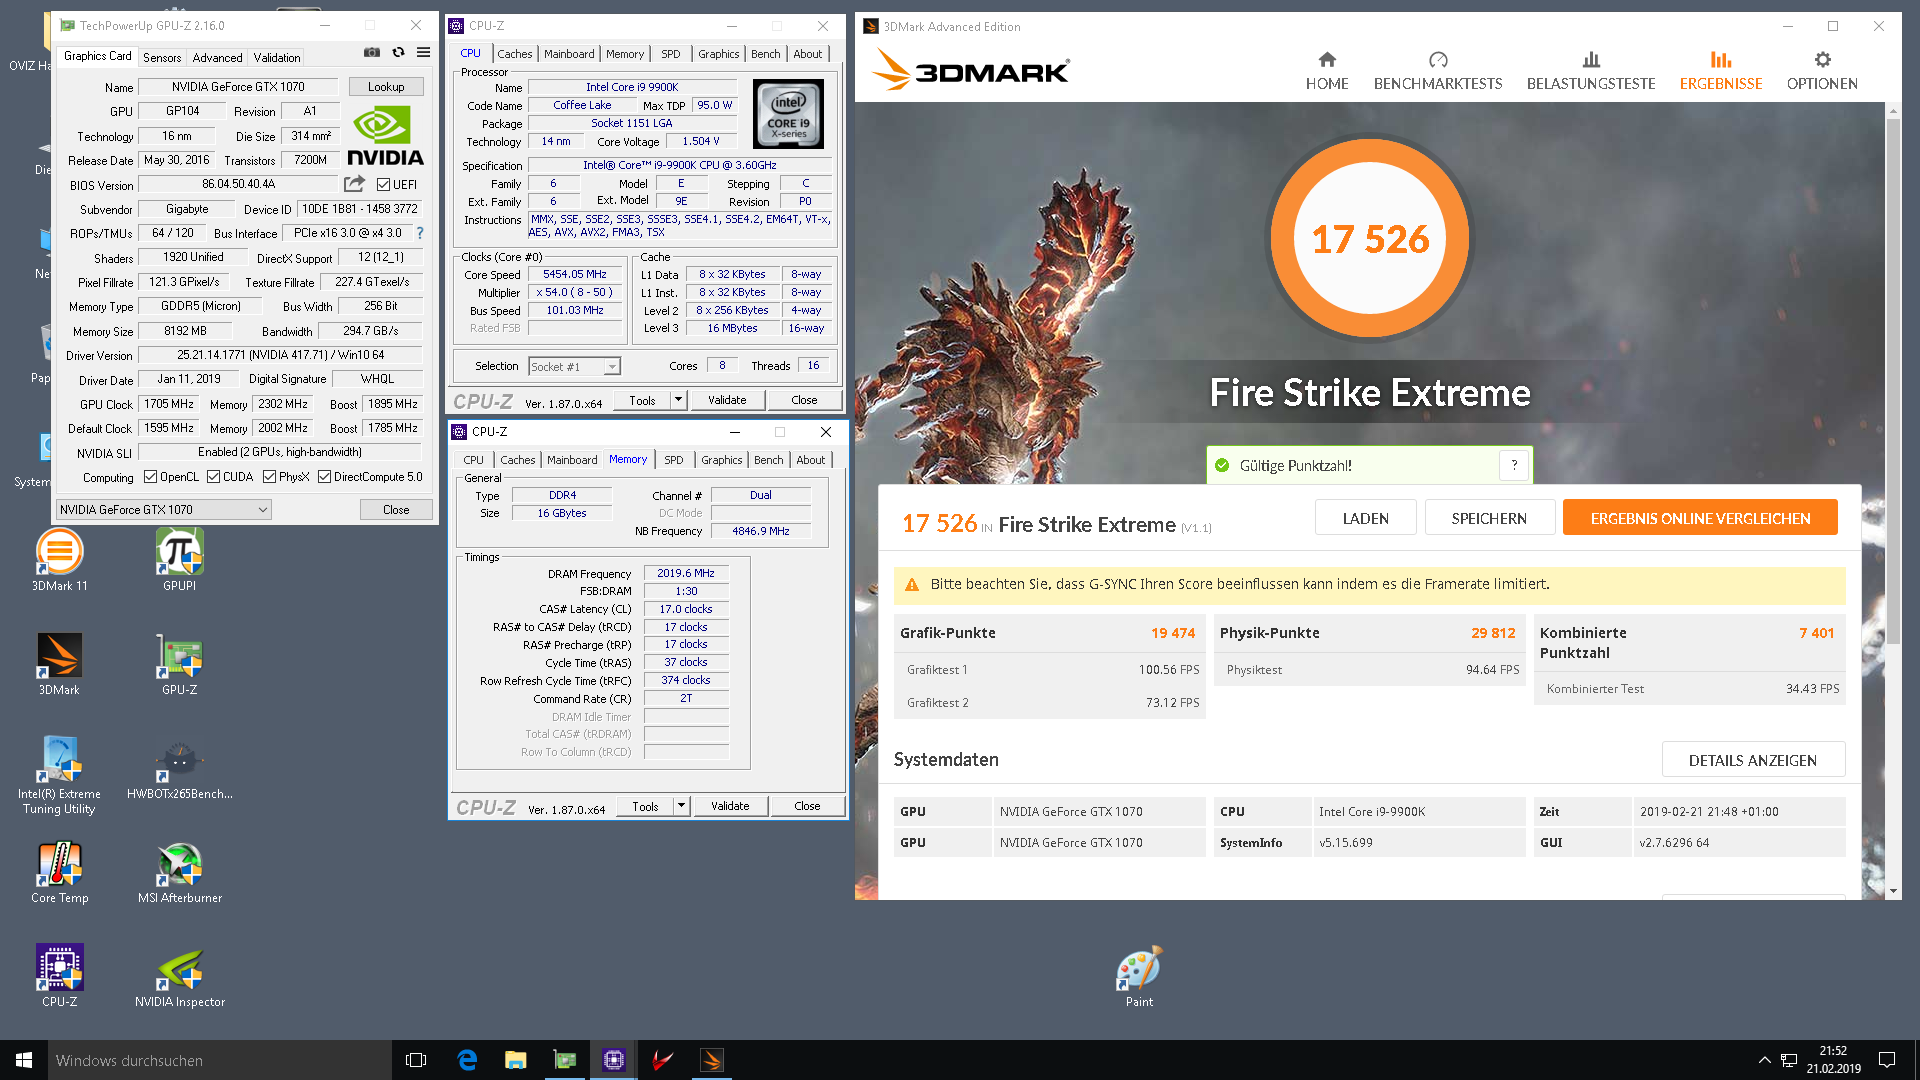1920x1080 pixels.
Task: Open Mainboard tab in upper CPU-Z window
Action: (x=569, y=54)
